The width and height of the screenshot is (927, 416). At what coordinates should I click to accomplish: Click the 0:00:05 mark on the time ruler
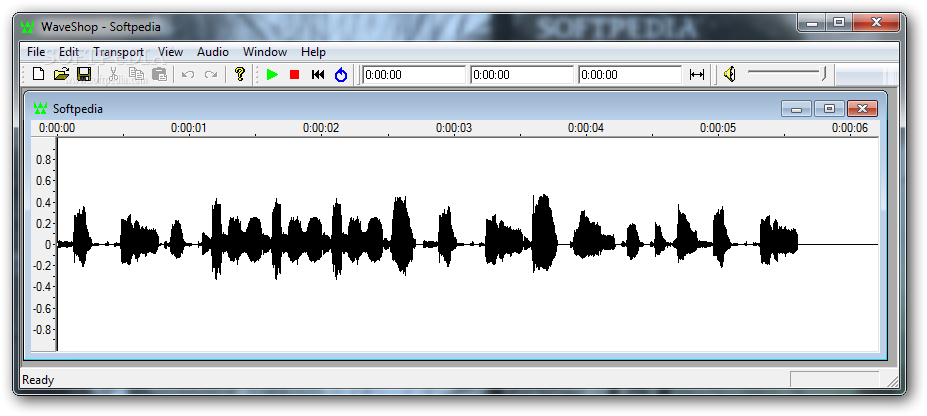[718, 128]
